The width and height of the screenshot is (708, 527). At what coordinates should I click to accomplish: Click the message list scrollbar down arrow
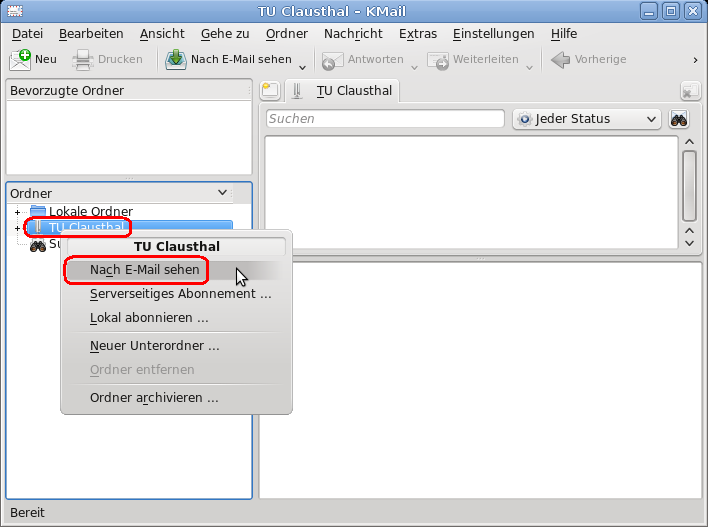[x=689, y=243]
